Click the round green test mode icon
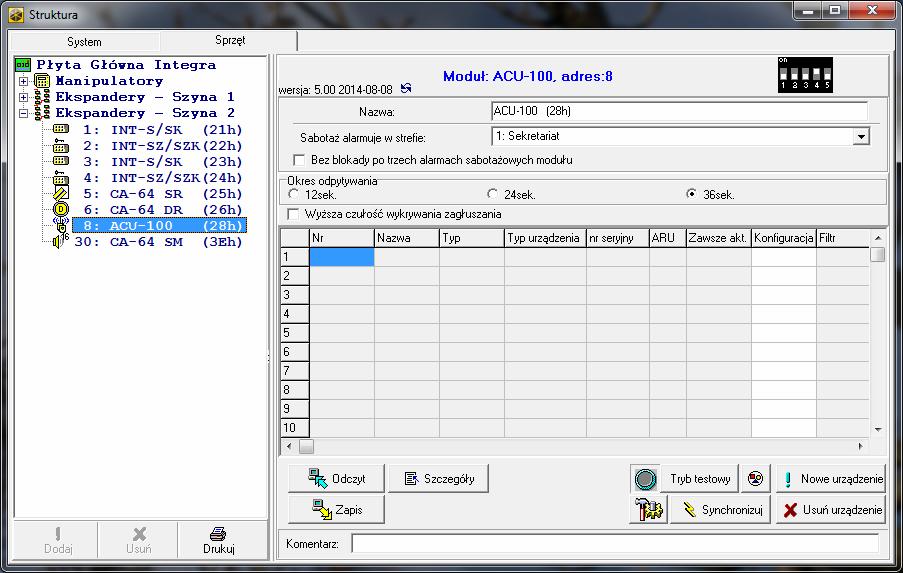 pos(645,479)
